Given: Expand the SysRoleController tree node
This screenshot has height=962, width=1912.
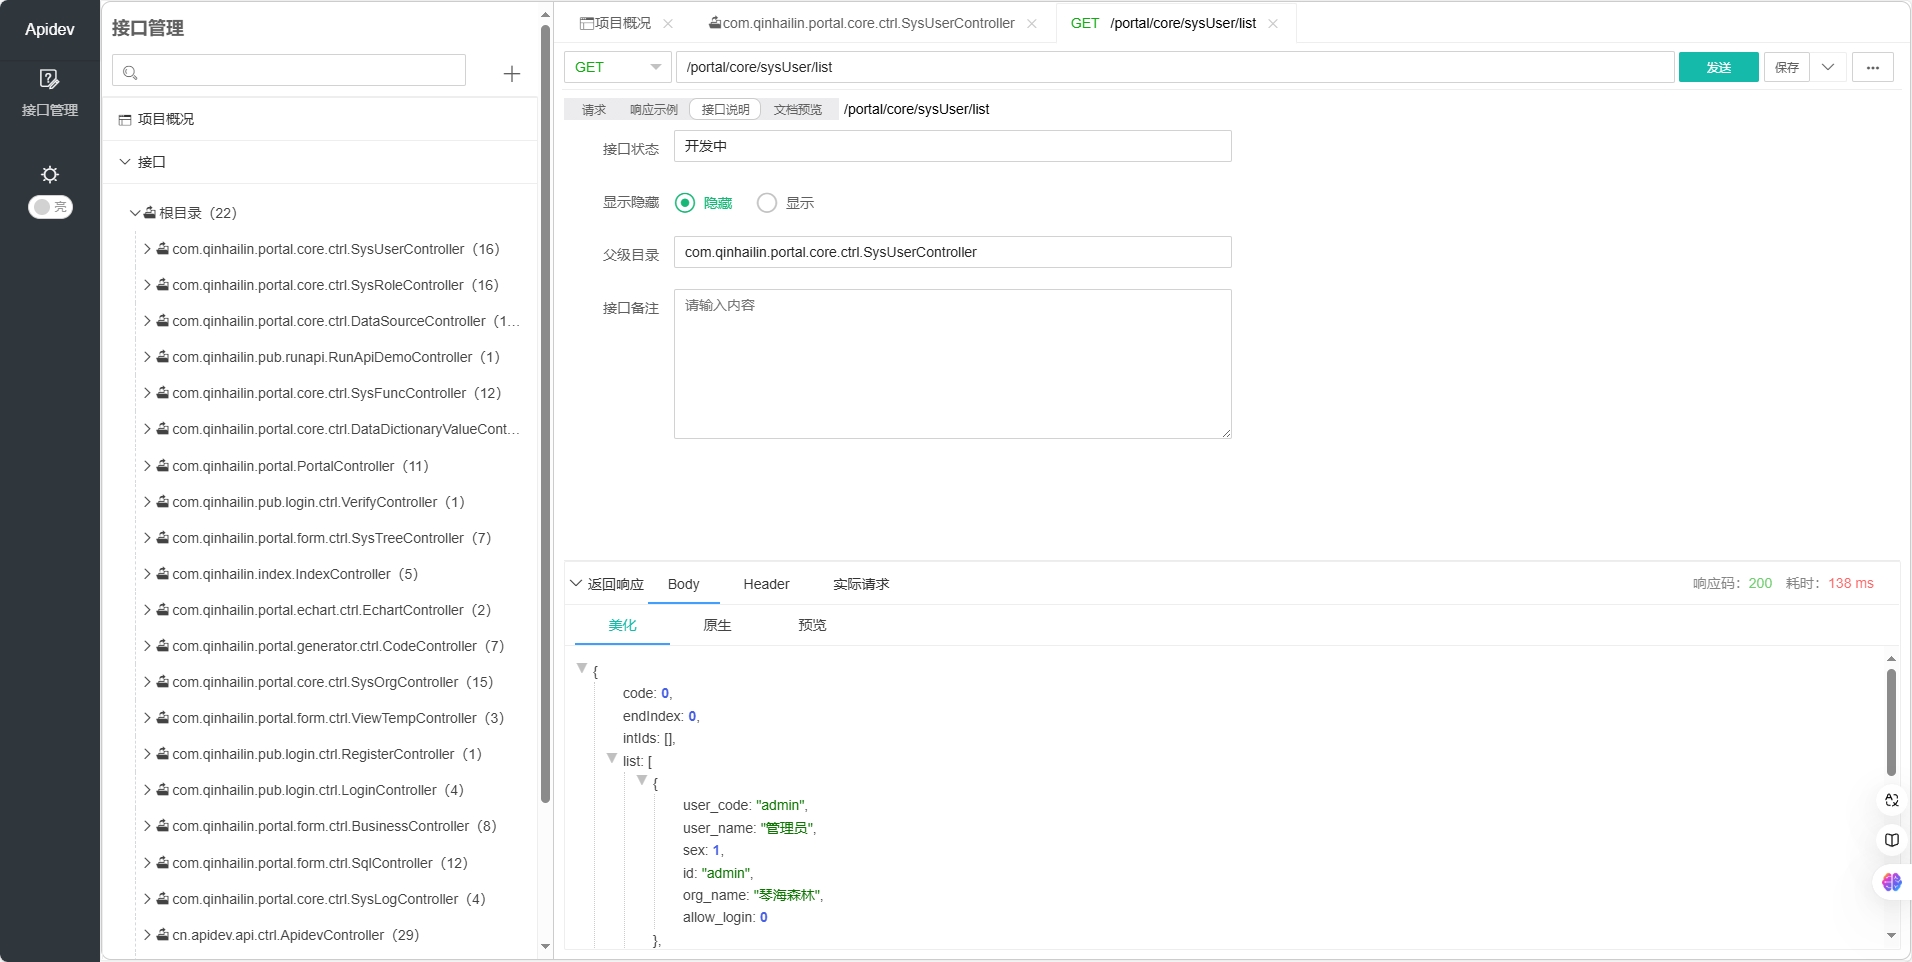Looking at the screenshot, I should tap(147, 285).
